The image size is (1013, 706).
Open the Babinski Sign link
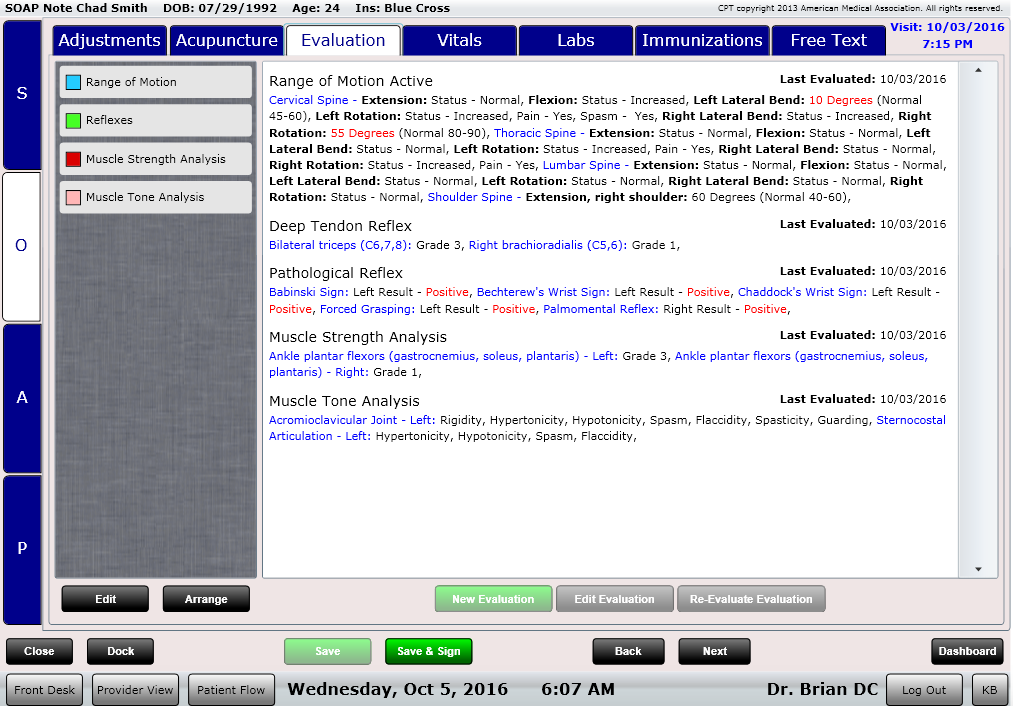308,292
